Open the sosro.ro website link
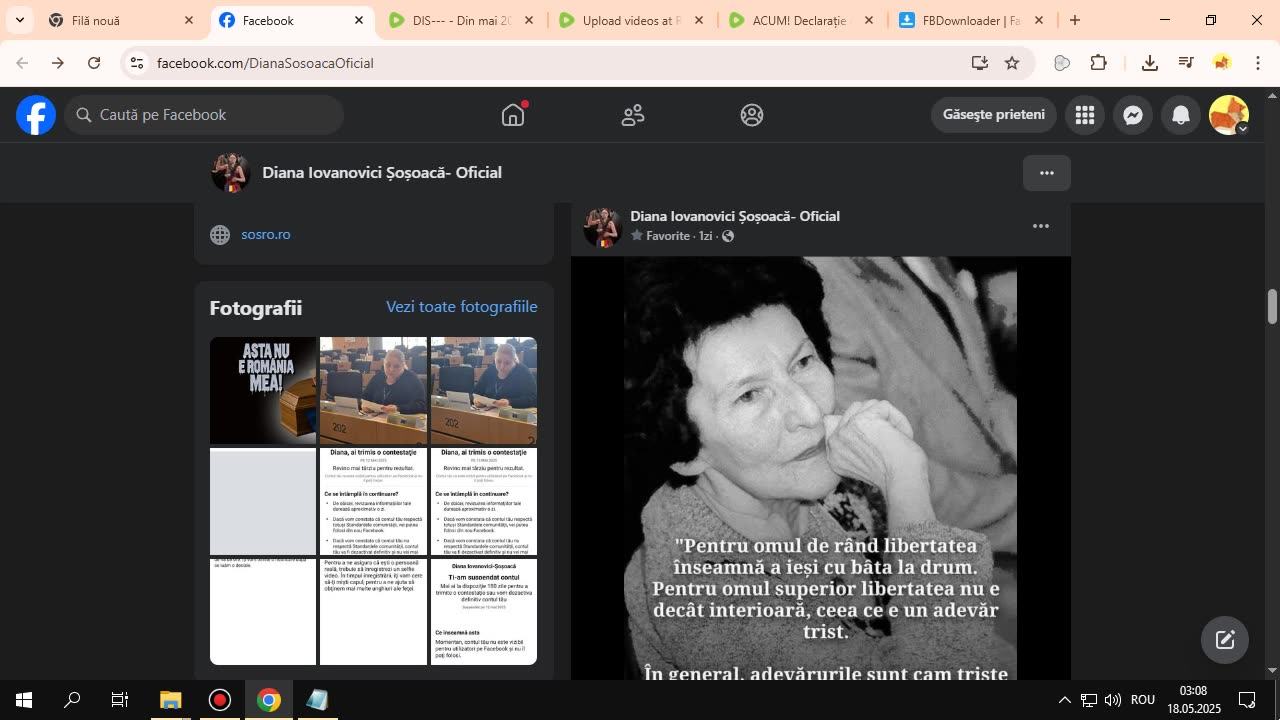Viewport: 1280px width, 720px height. tap(266, 235)
